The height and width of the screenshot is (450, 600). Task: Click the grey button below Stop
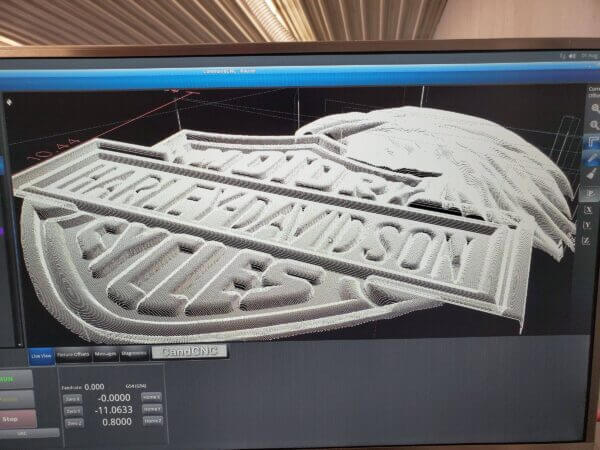click(29, 433)
